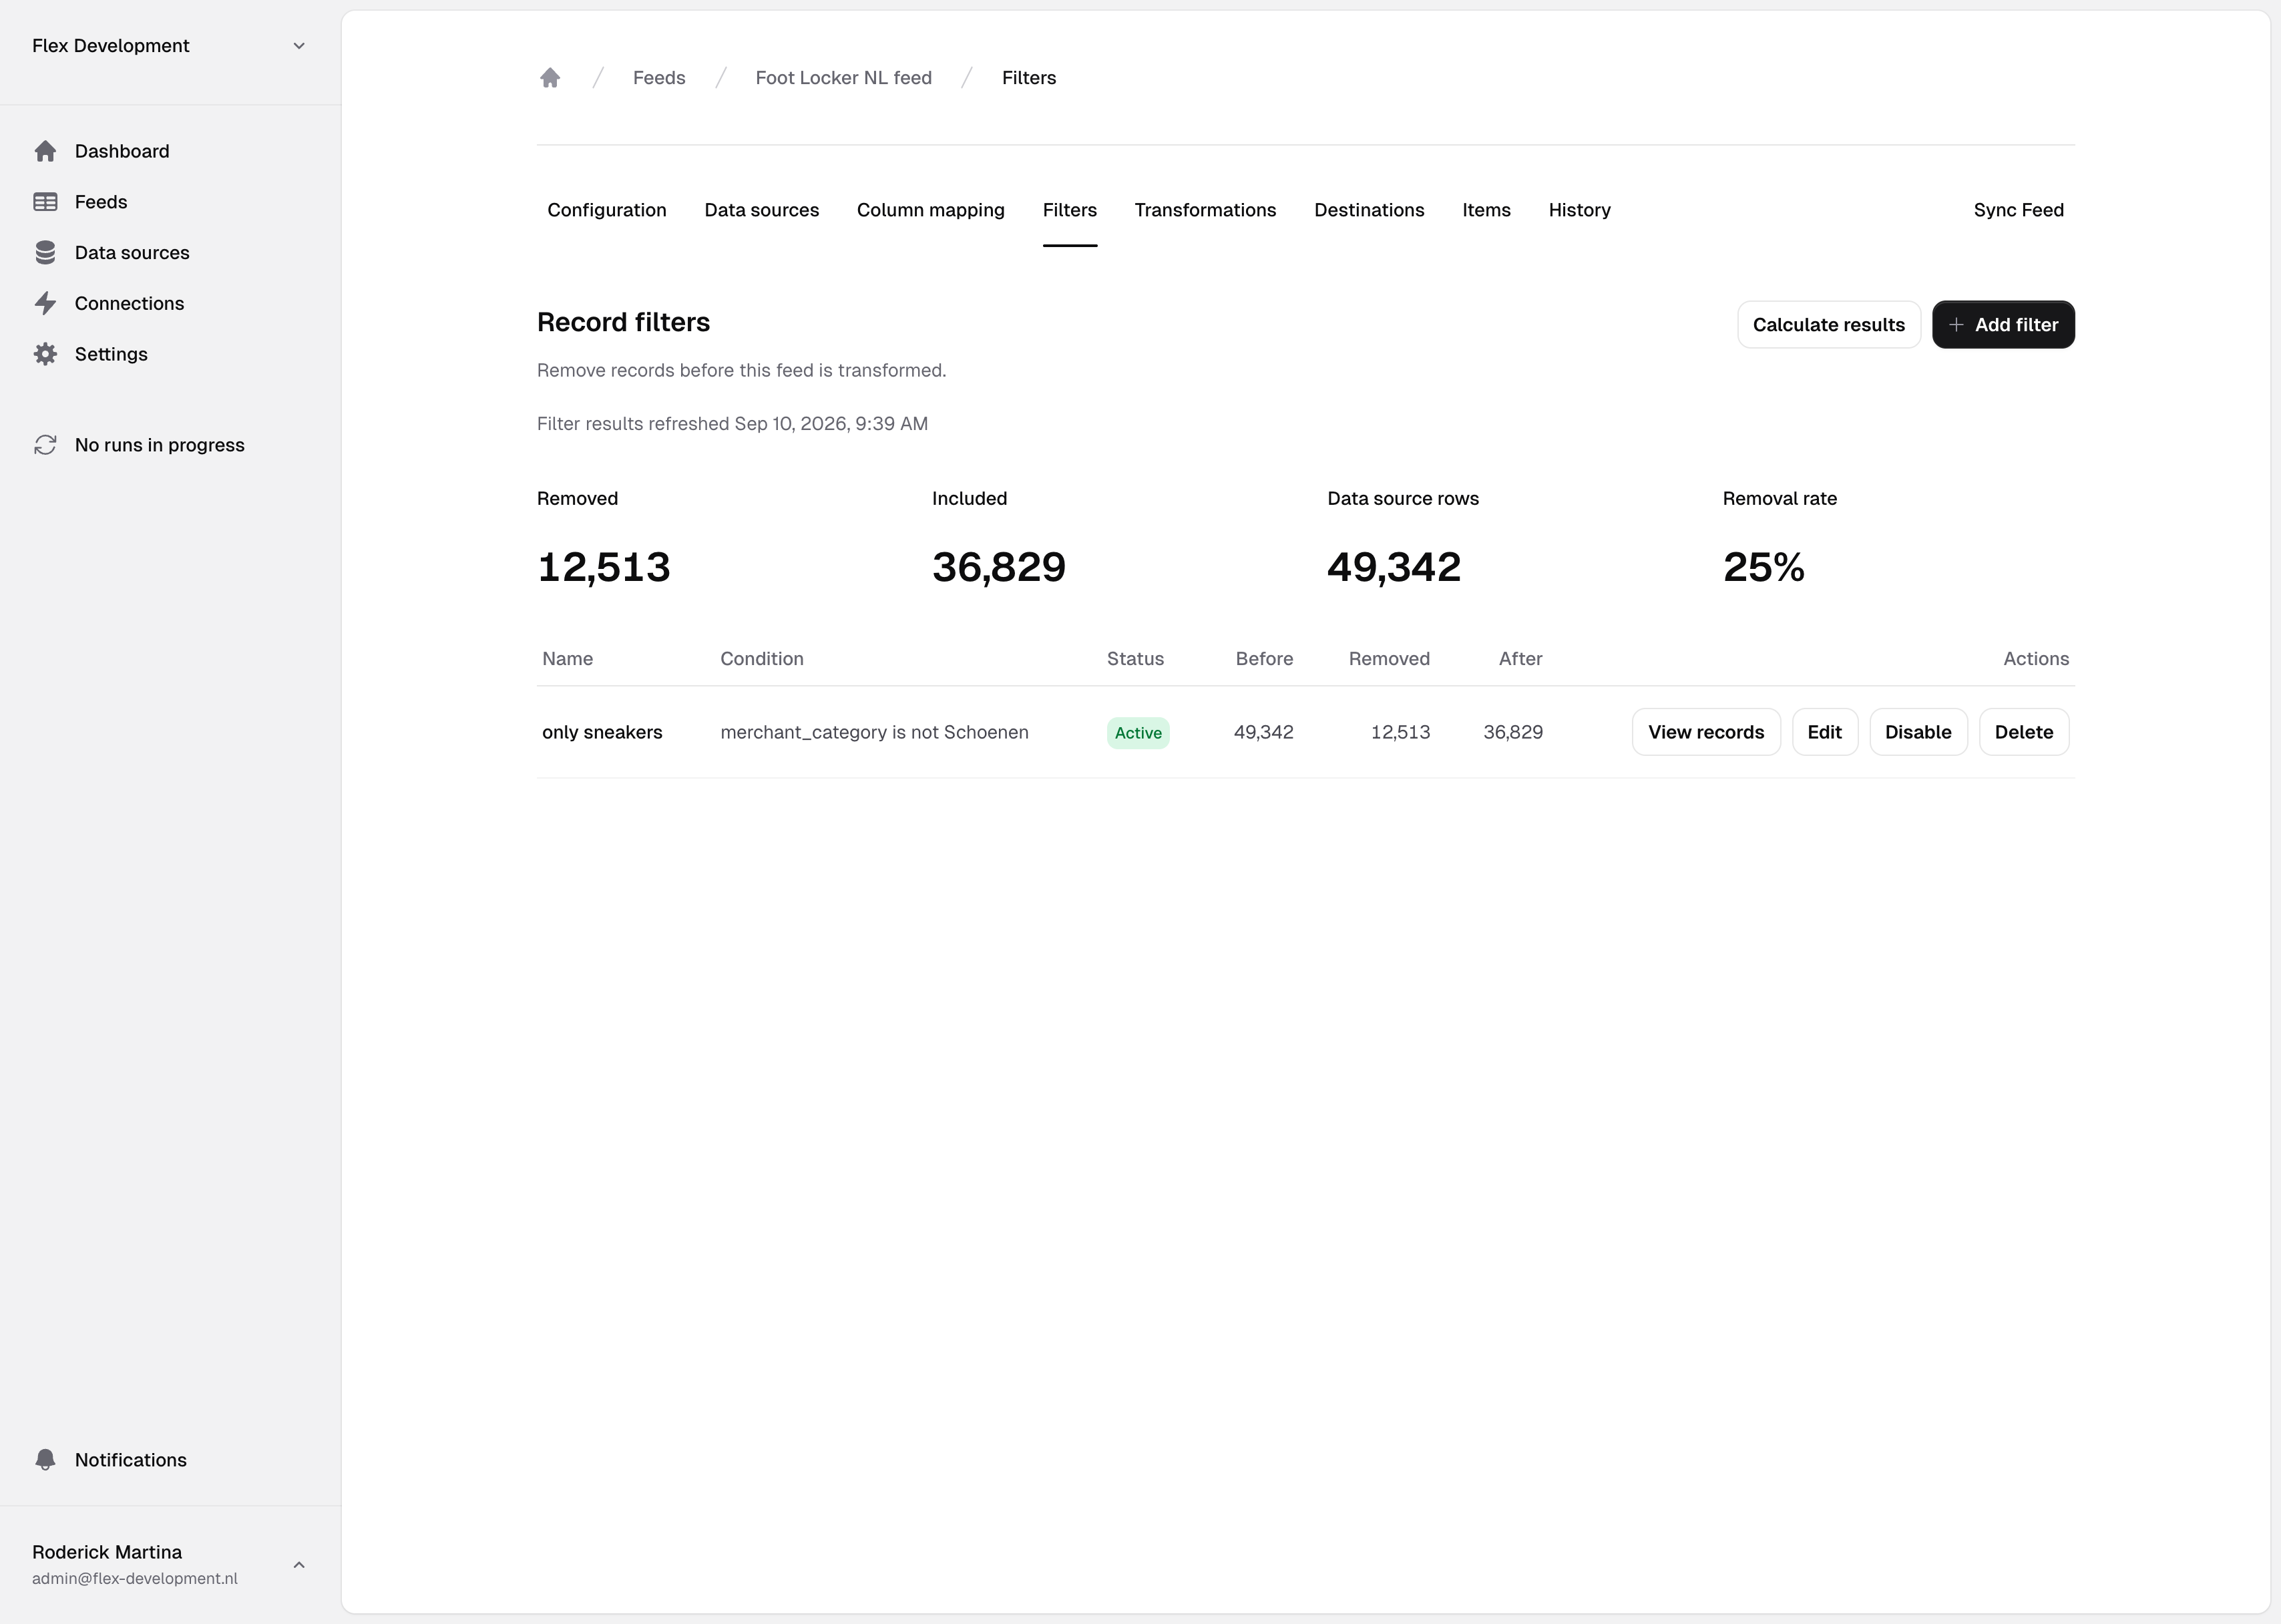This screenshot has width=2281, height=1624.
Task: Click the Add filter button
Action: (x=2003, y=325)
